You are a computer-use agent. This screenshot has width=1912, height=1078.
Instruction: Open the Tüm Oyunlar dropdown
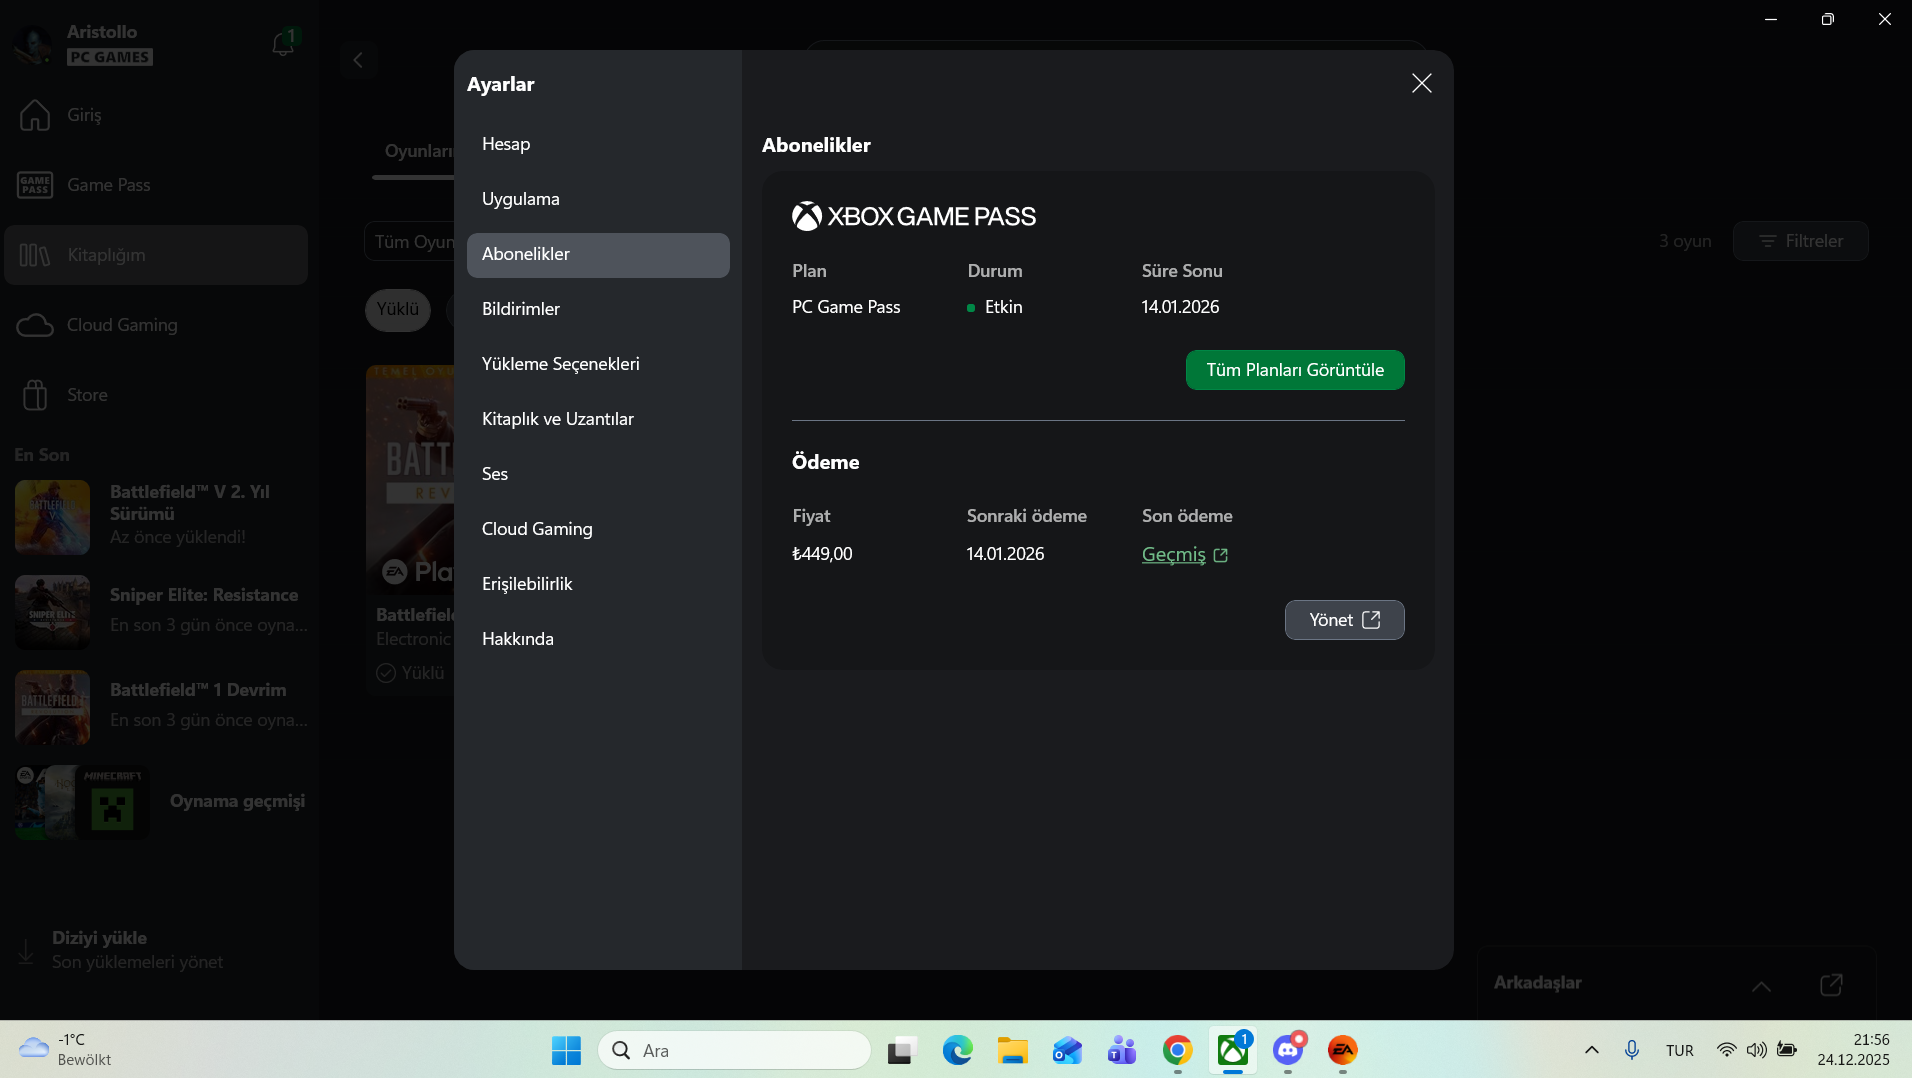click(x=410, y=242)
